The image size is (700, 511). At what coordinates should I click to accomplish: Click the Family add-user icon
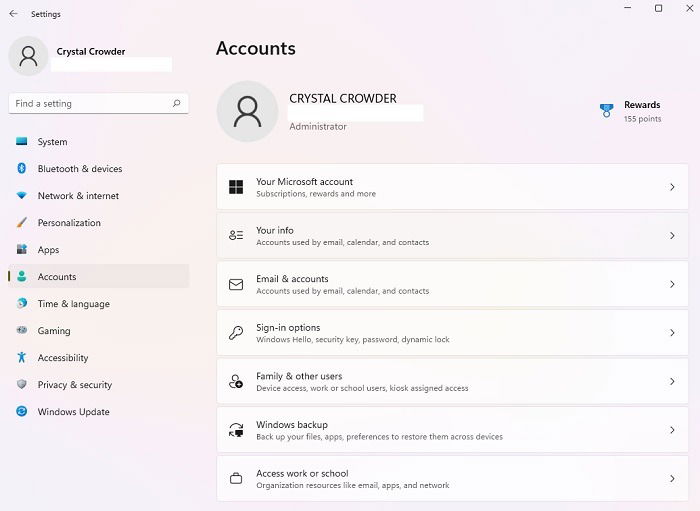point(236,382)
